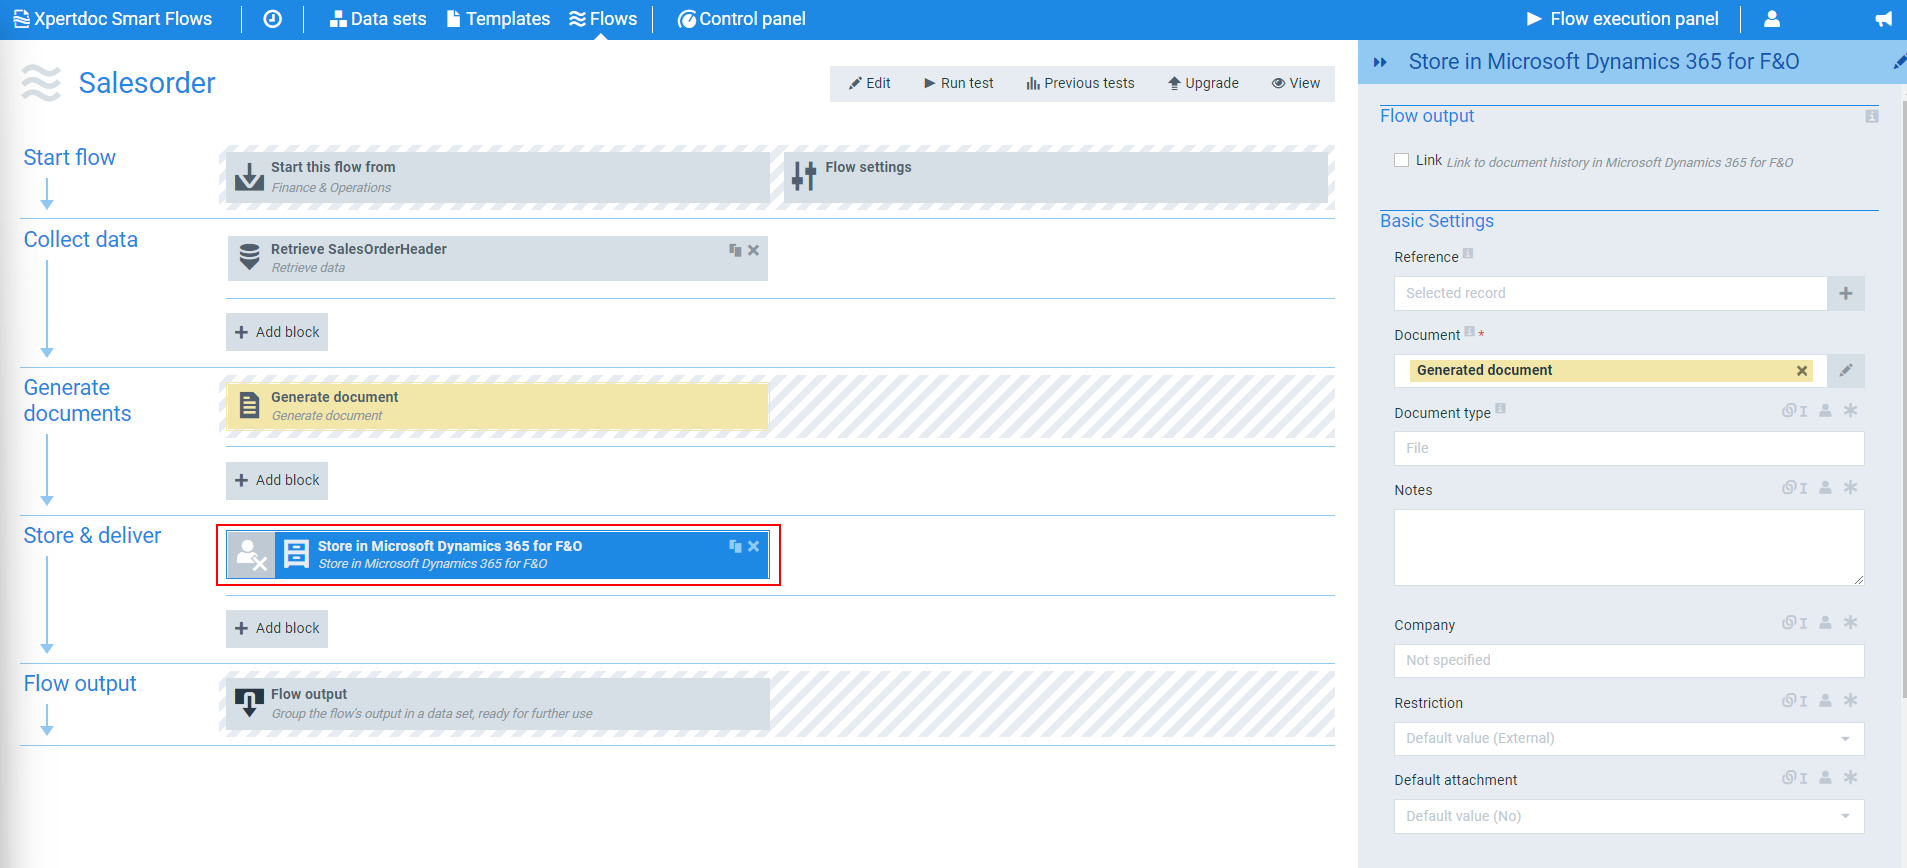
Task: Open the Flow execution panel
Action: [1622, 19]
